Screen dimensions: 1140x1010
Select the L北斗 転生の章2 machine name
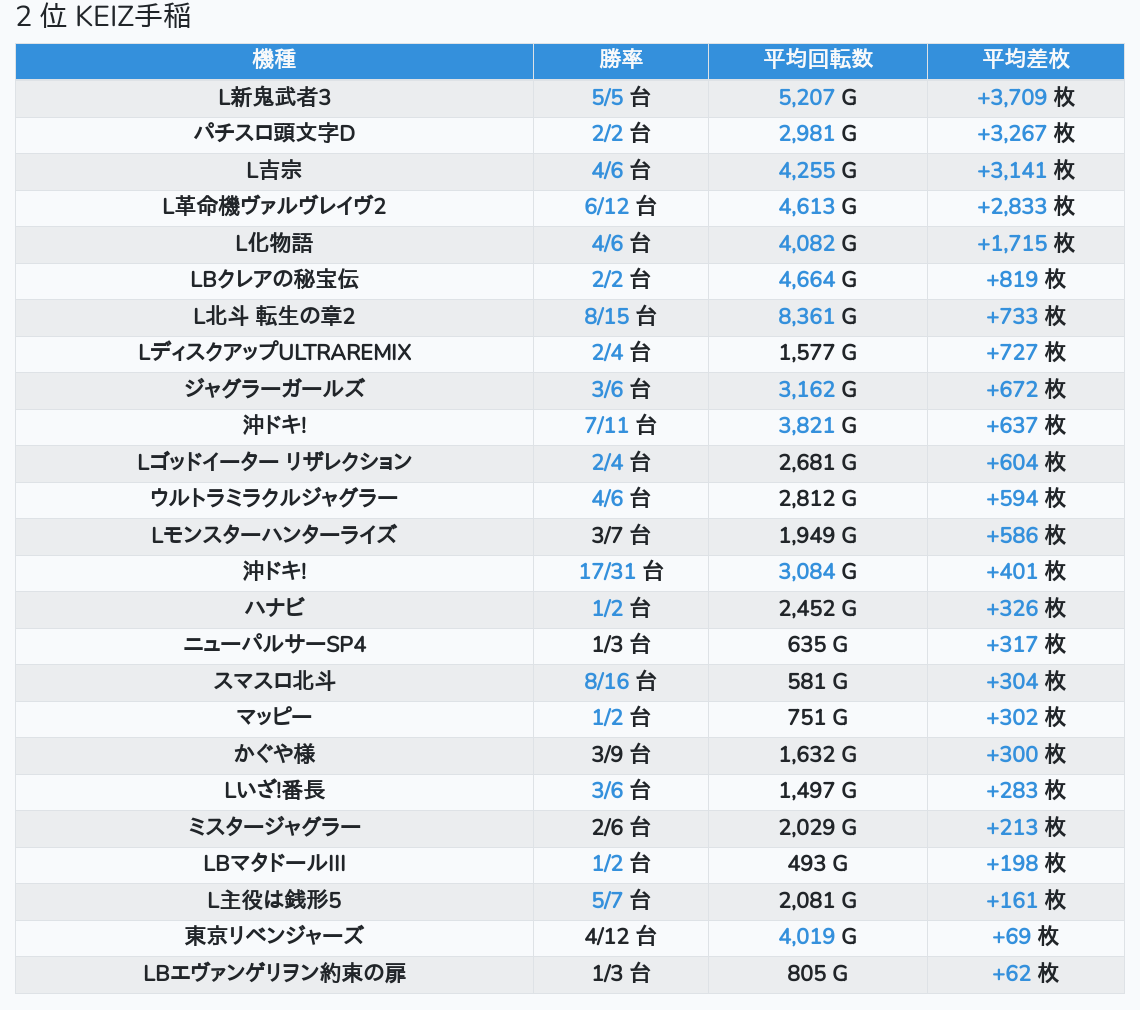point(274,317)
